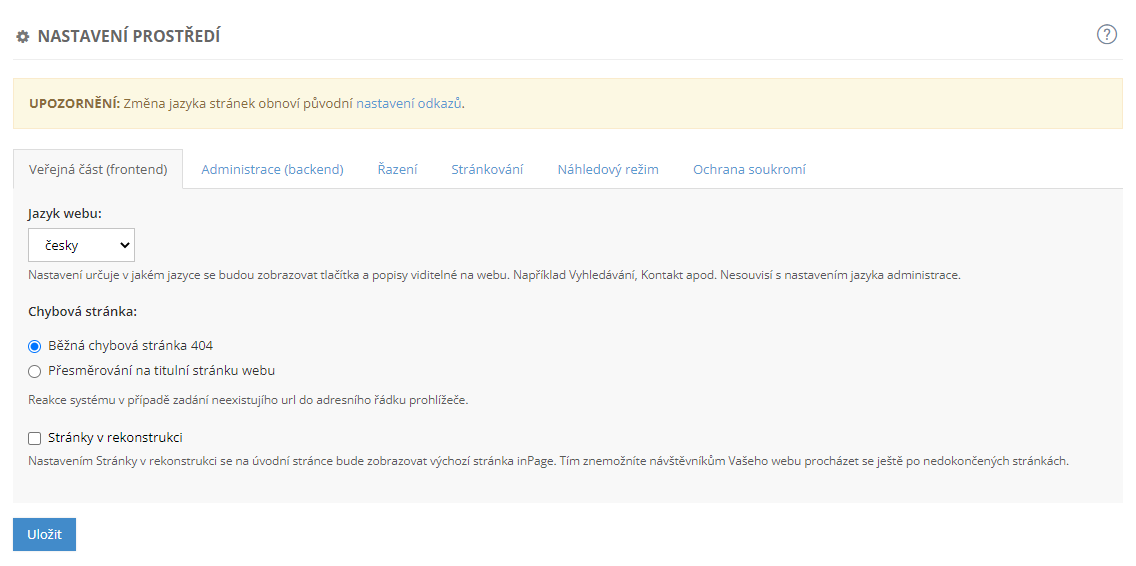The width and height of the screenshot is (1136, 566).
Task: Follow the 'nastavení odkazů' link
Action: click(409, 103)
